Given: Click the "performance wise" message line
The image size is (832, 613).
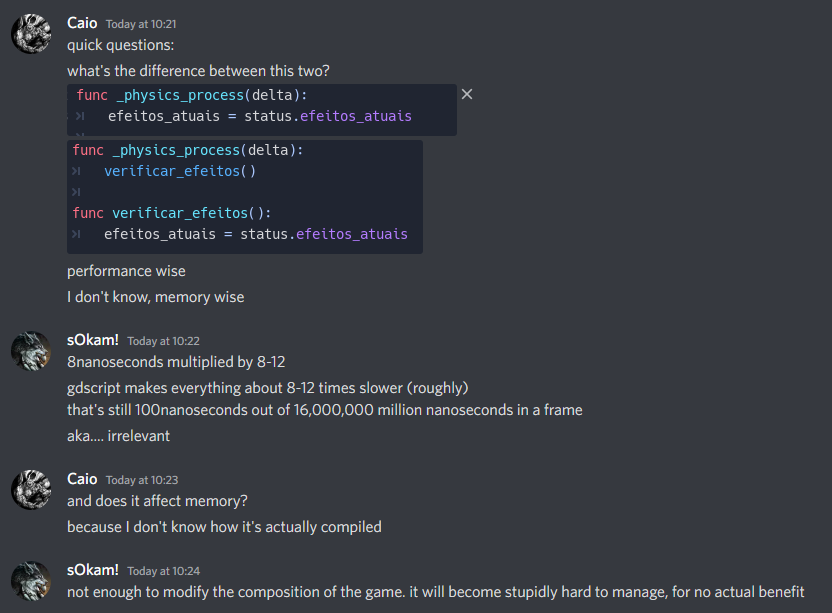Looking at the screenshot, I should (126, 271).
